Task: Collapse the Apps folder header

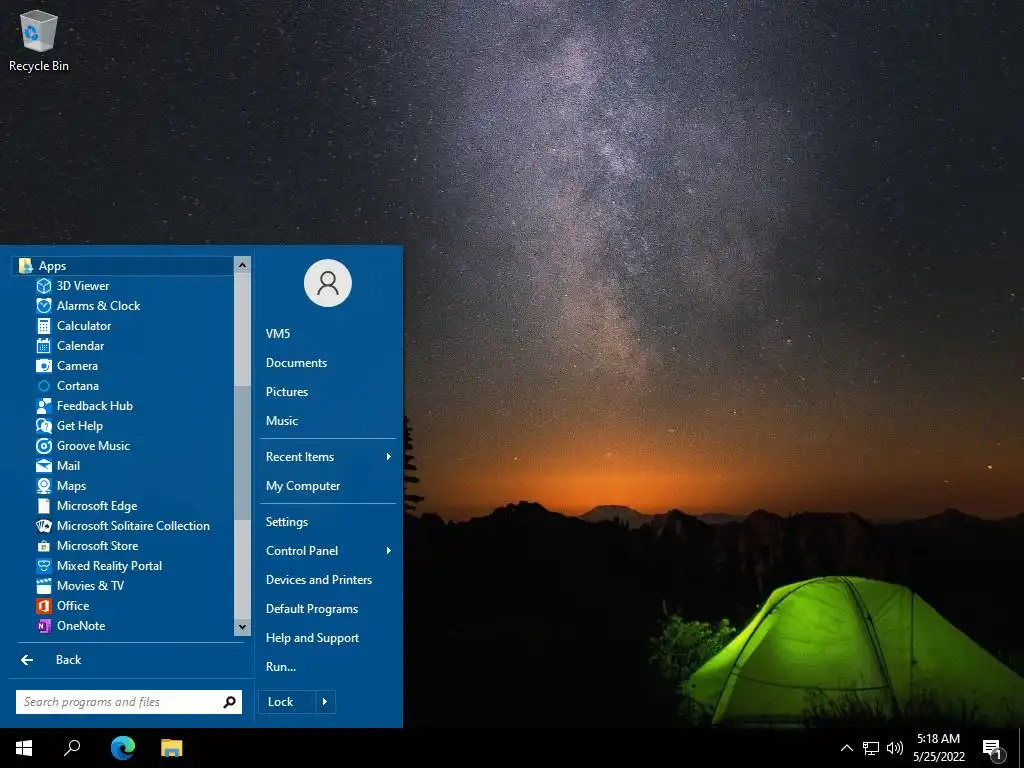Action: (122, 266)
